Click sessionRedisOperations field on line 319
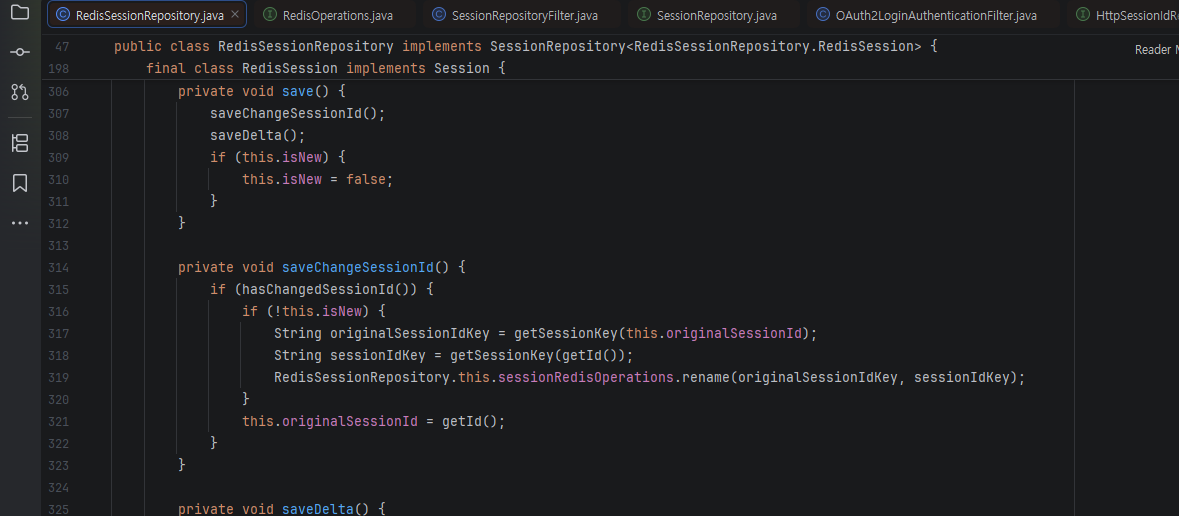Screen dimensions: 1179x516 pos(585,377)
